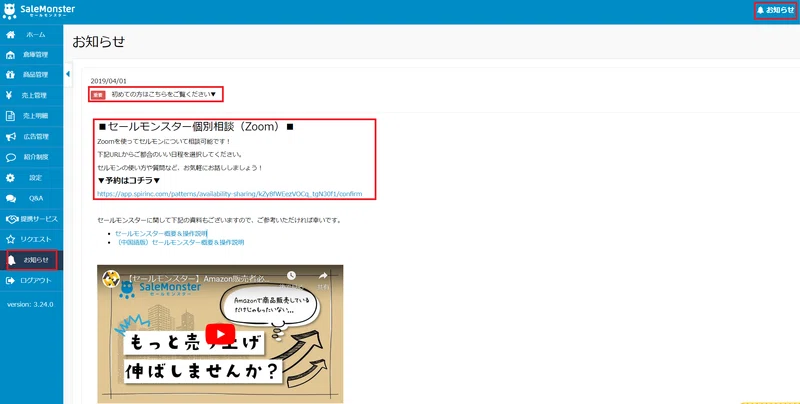Click the line 下記URLからご都合のいい日程を選択してください。
The image size is (800, 404).
click(170, 155)
